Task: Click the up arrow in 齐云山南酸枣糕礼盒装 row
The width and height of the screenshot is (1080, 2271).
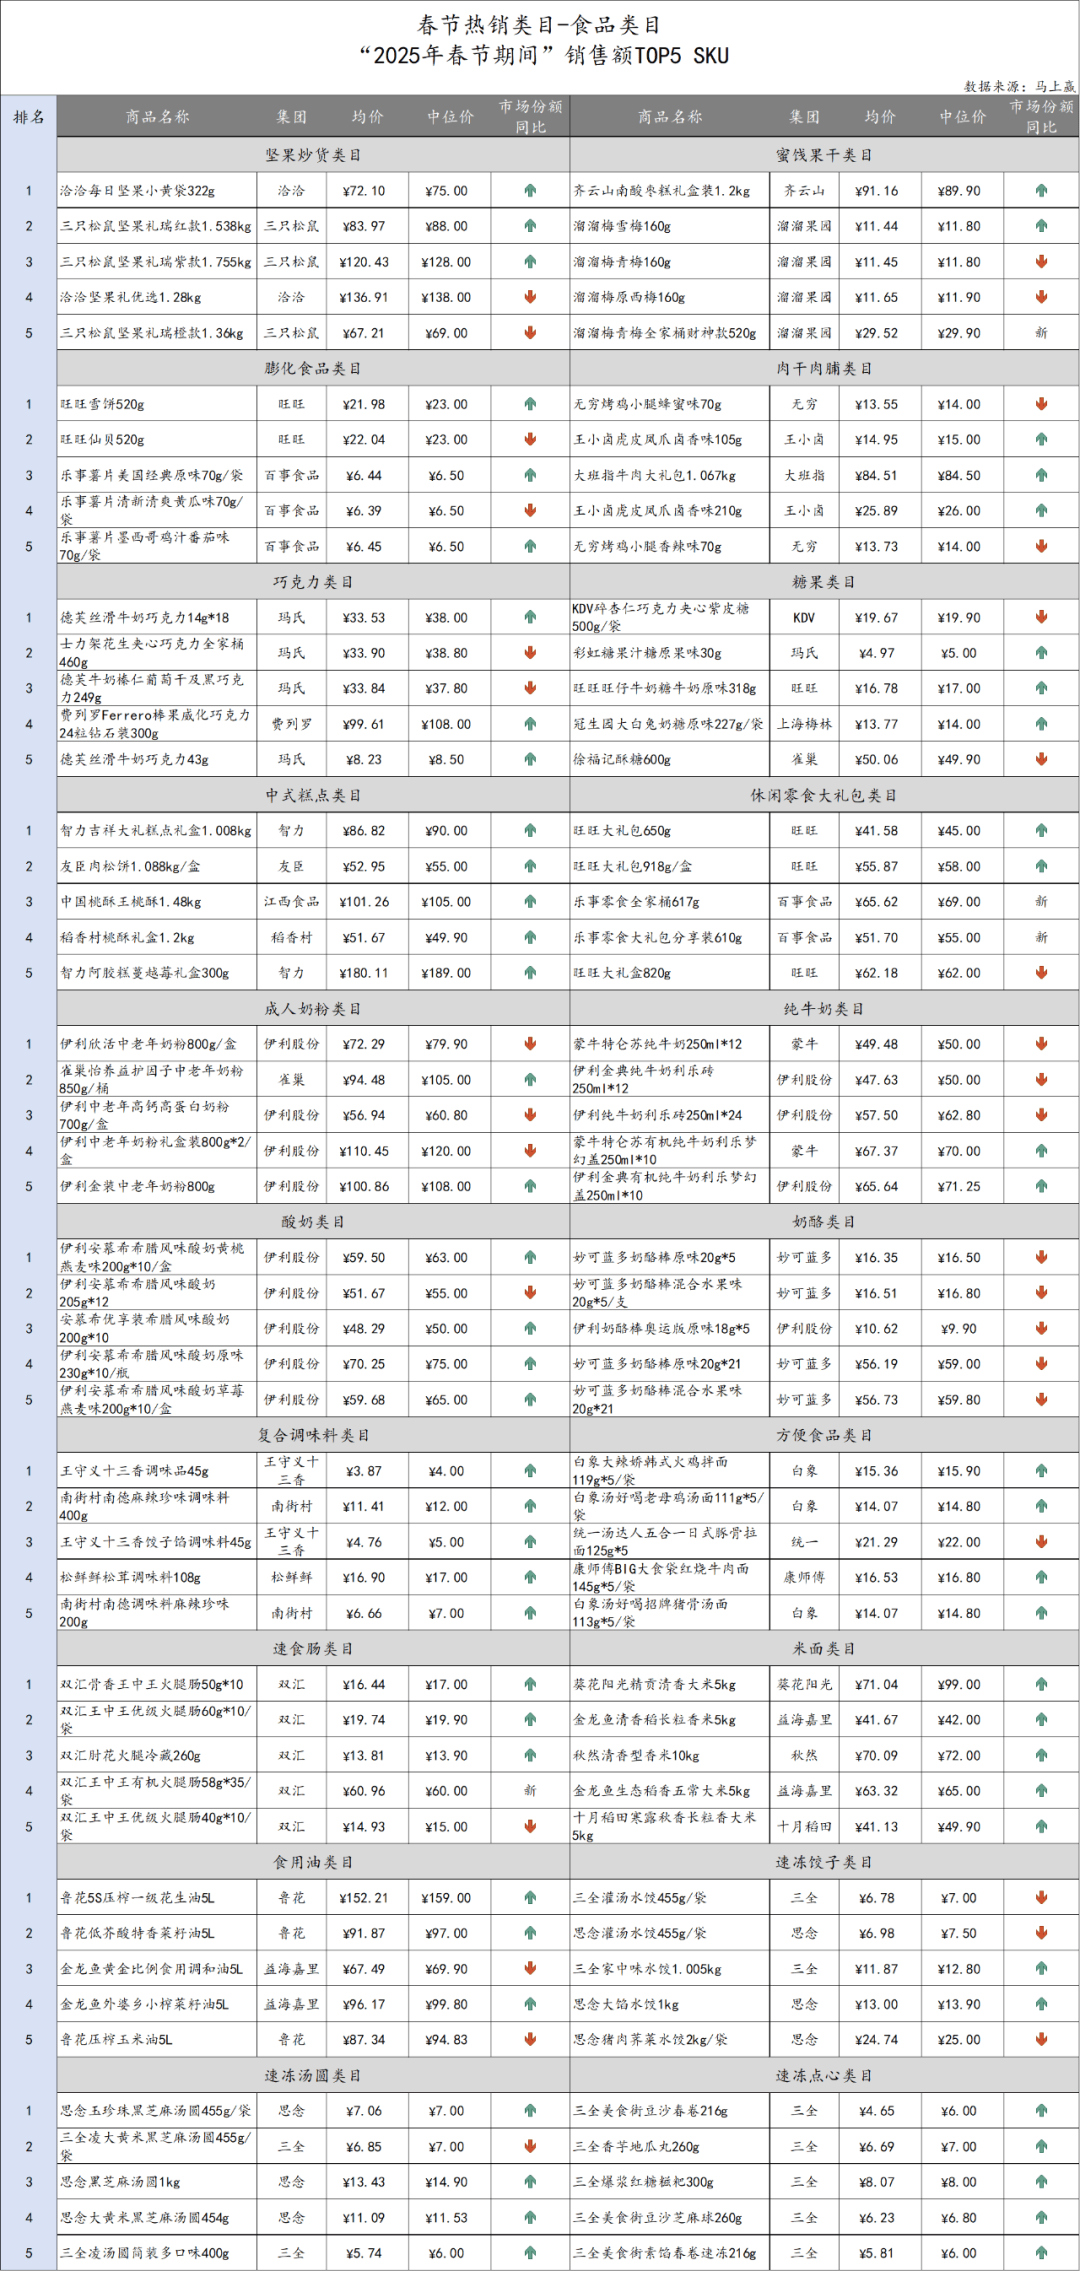Action: coord(1041,191)
